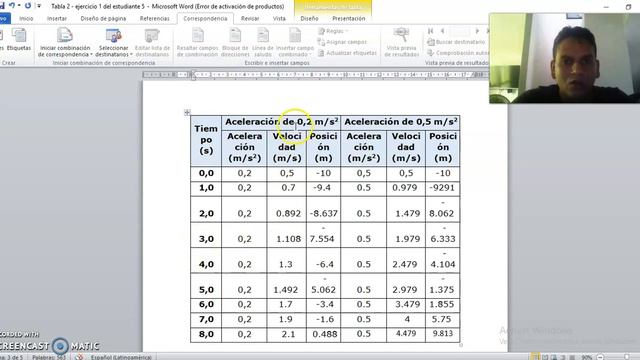This screenshot has height=360, width=640.
Task: Open Insertar campo combinado dropdown
Action: [295, 42]
